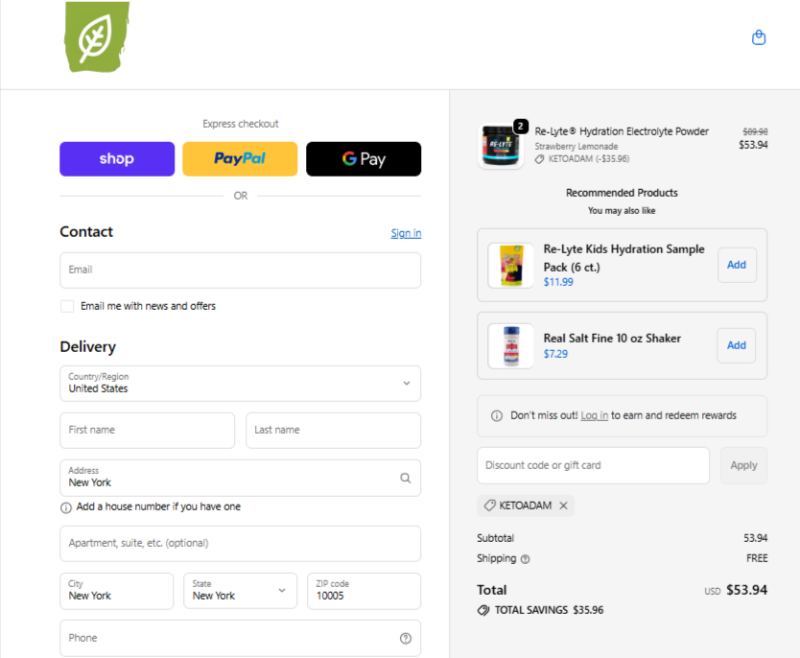
Task: Click the Re-Lyte Kids Sample Pack image
Action: pyautogui.click(x=510, y=265)
